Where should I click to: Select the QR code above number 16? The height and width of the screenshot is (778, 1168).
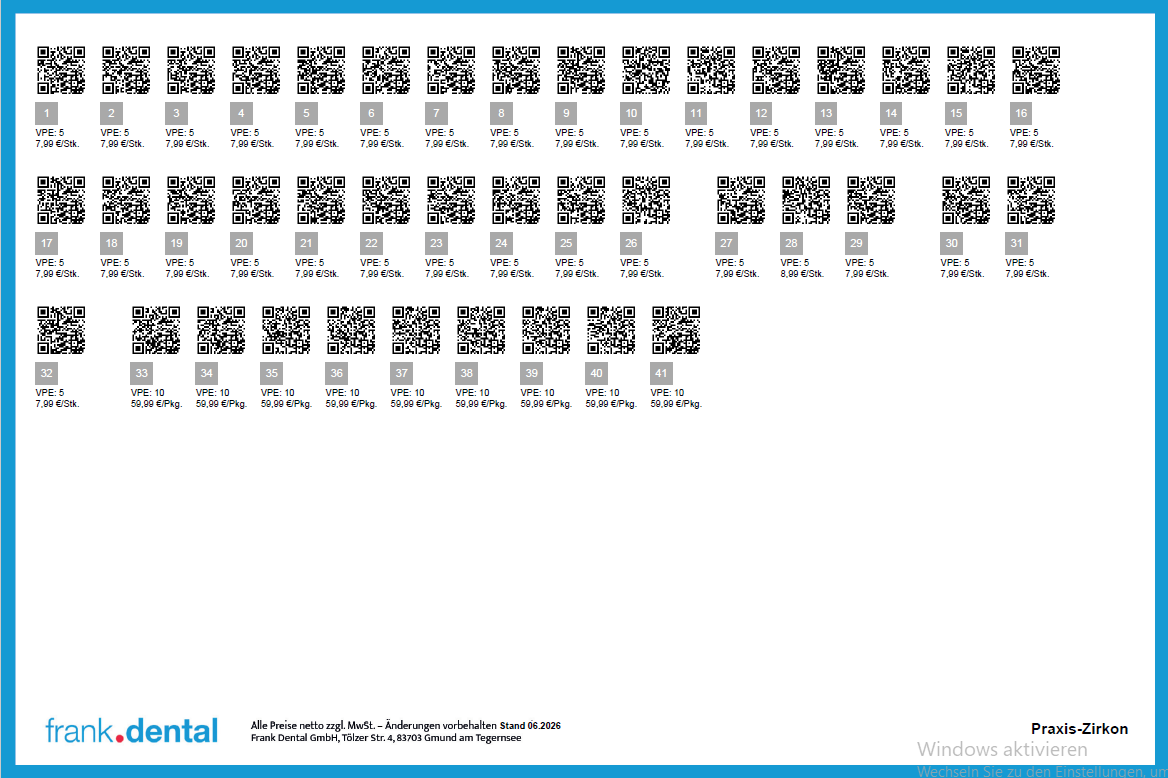pos(1035,70)
